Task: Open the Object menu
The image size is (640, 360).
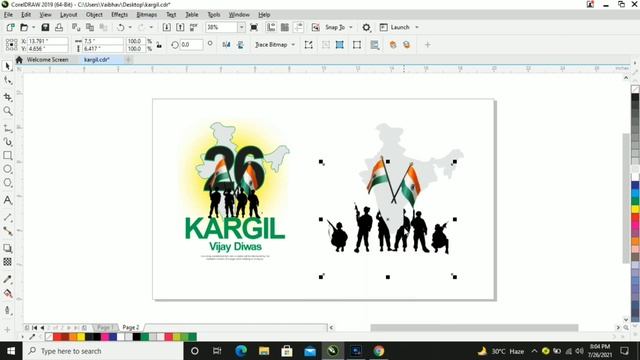Action: [94, 15]
